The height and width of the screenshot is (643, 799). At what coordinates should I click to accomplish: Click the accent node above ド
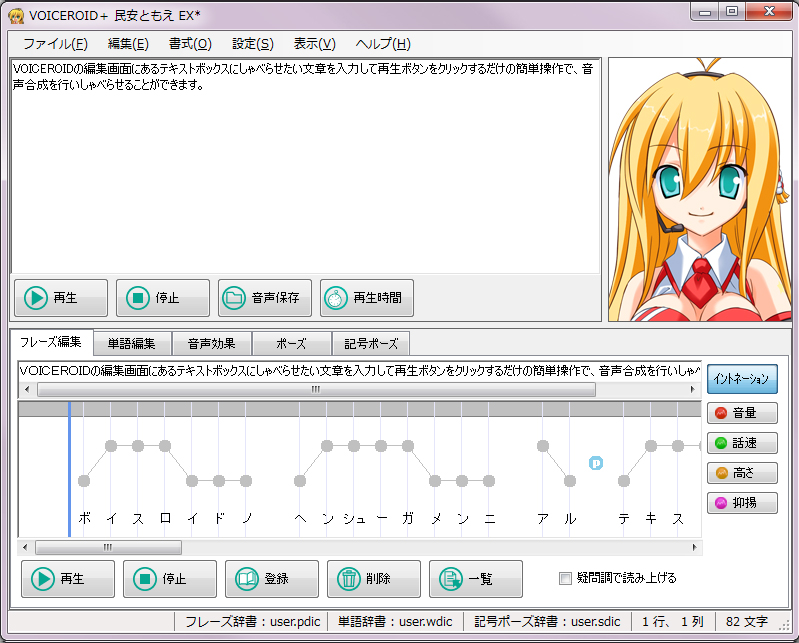(x=219, y=480)
